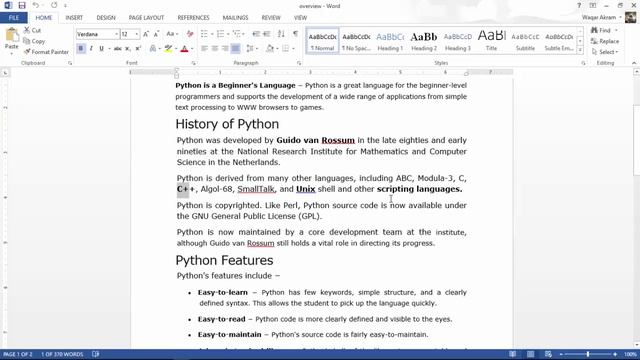Grow the font size
Image resolution: width=640 pixels, height=360 pixels.
(146, 34)
